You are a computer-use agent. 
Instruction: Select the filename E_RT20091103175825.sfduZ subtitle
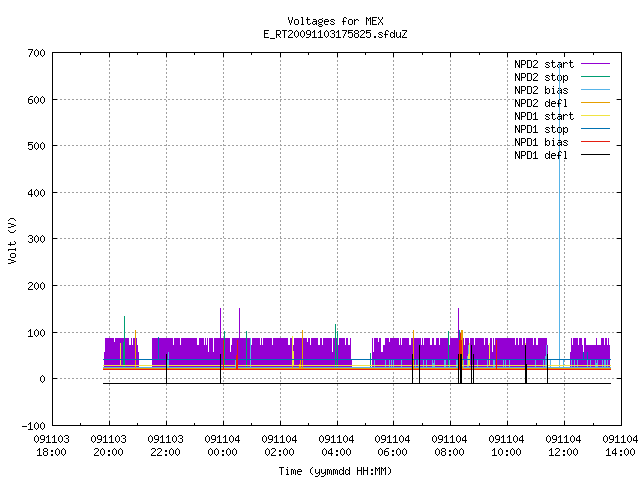pyautogui.click(x=335, y=34)
